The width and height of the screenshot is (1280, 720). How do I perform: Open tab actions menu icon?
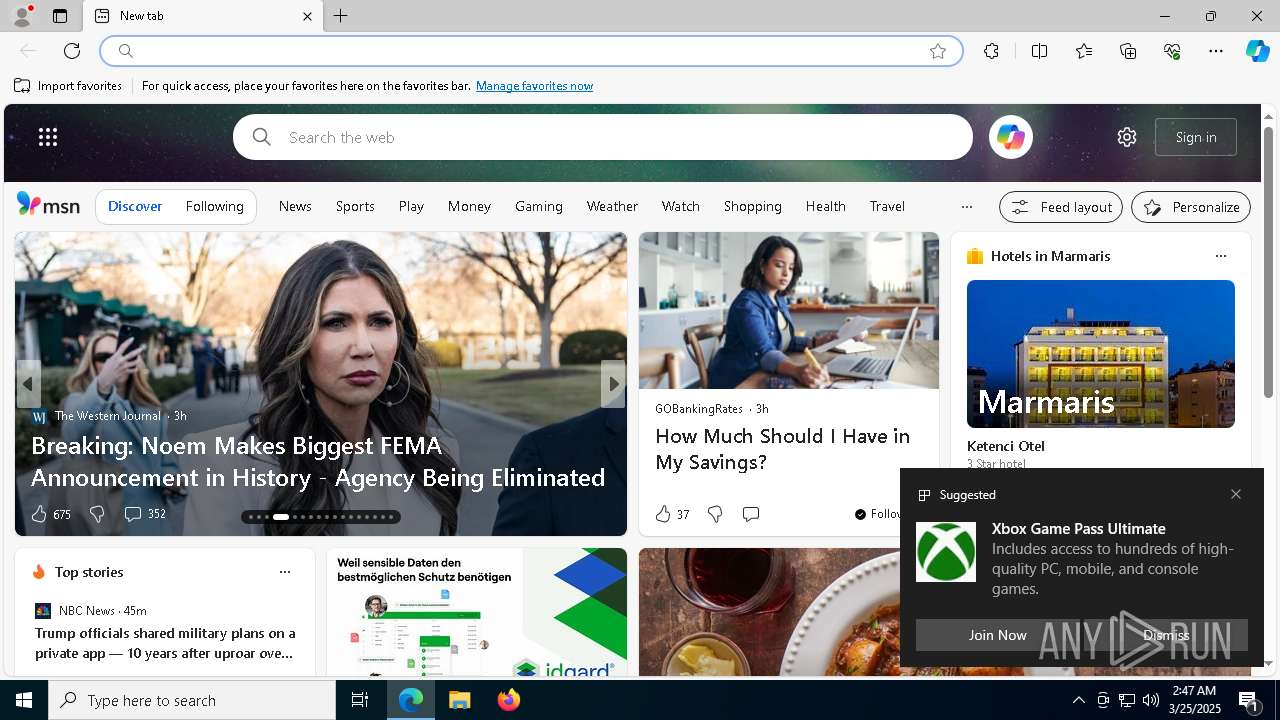click(60, 16)
